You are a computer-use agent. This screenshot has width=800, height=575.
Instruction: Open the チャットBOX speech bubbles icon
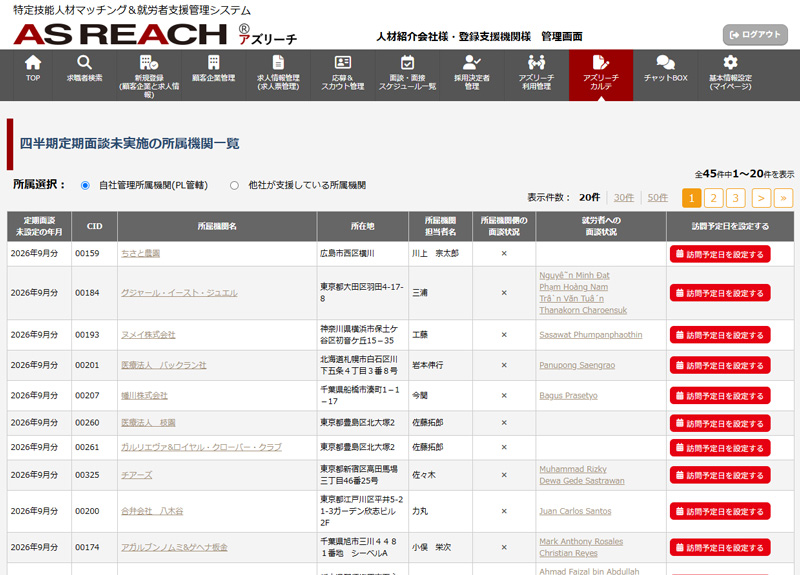click(x=665, y=62)
